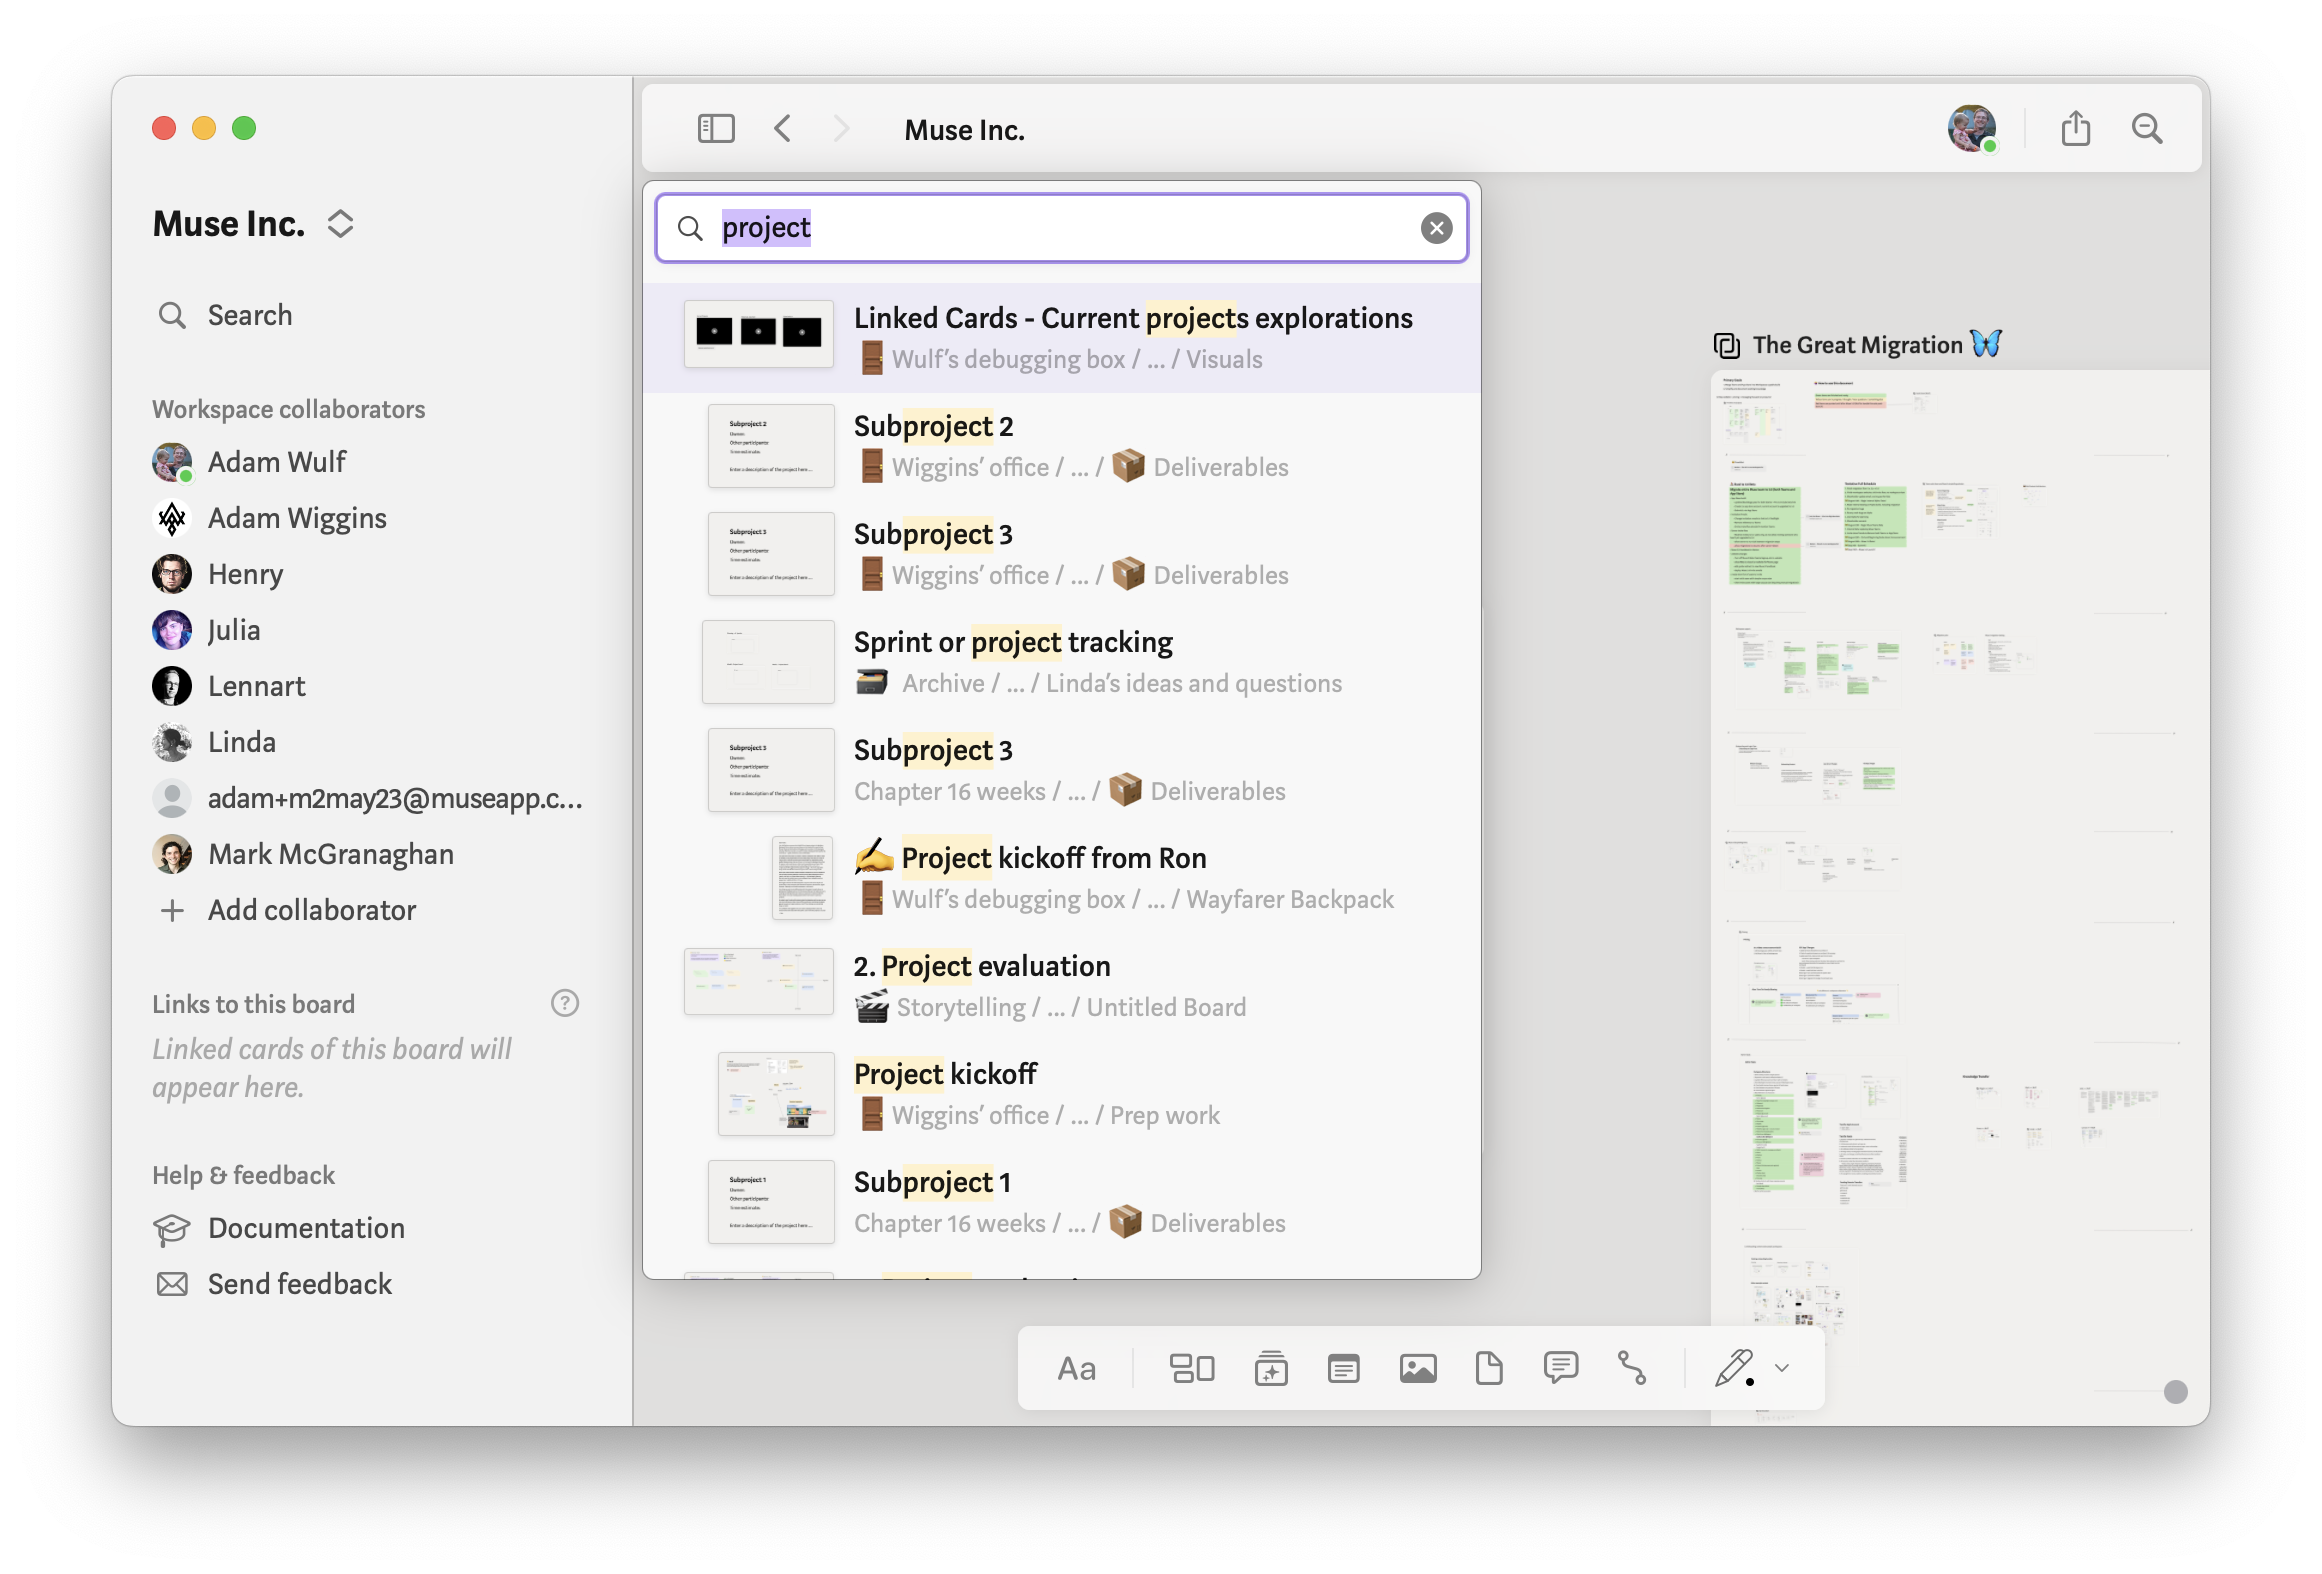Expand the pen options chevron
The width and height of the screenshot is (2322, 1574).
[1782, 1368]
